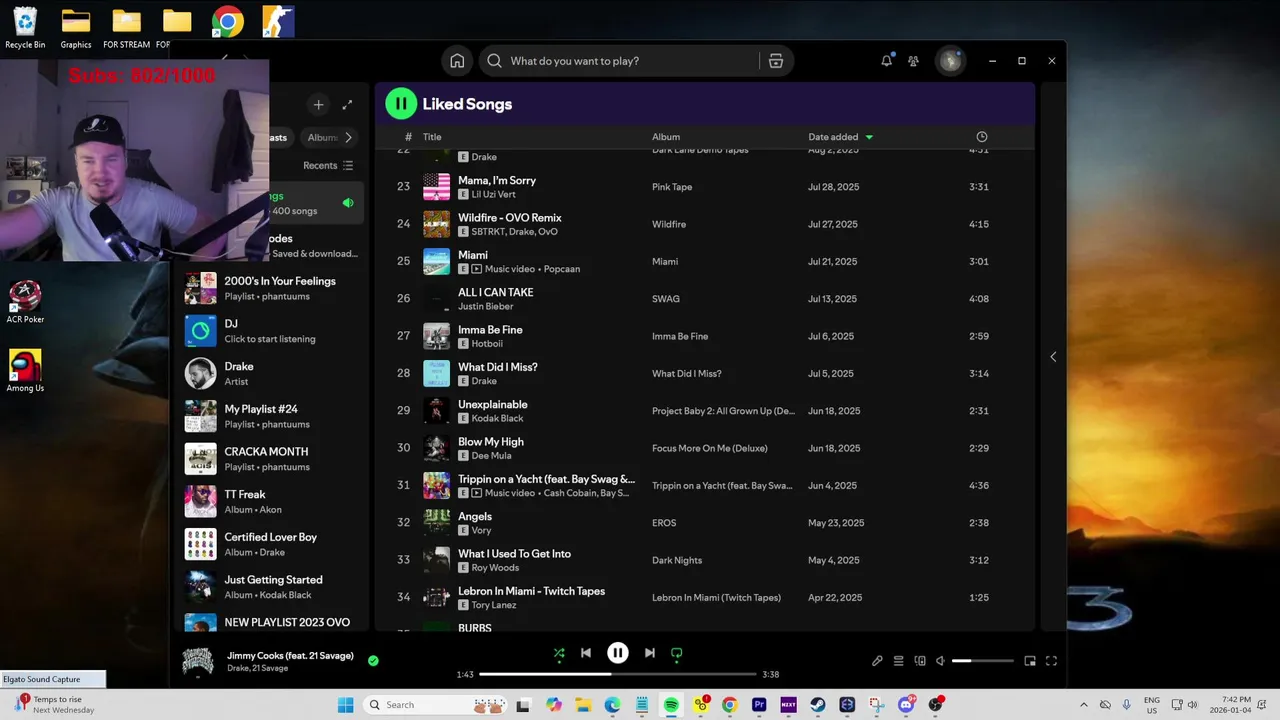
Task: Adjust the Spotify volume slider
Action: (982, 661)
